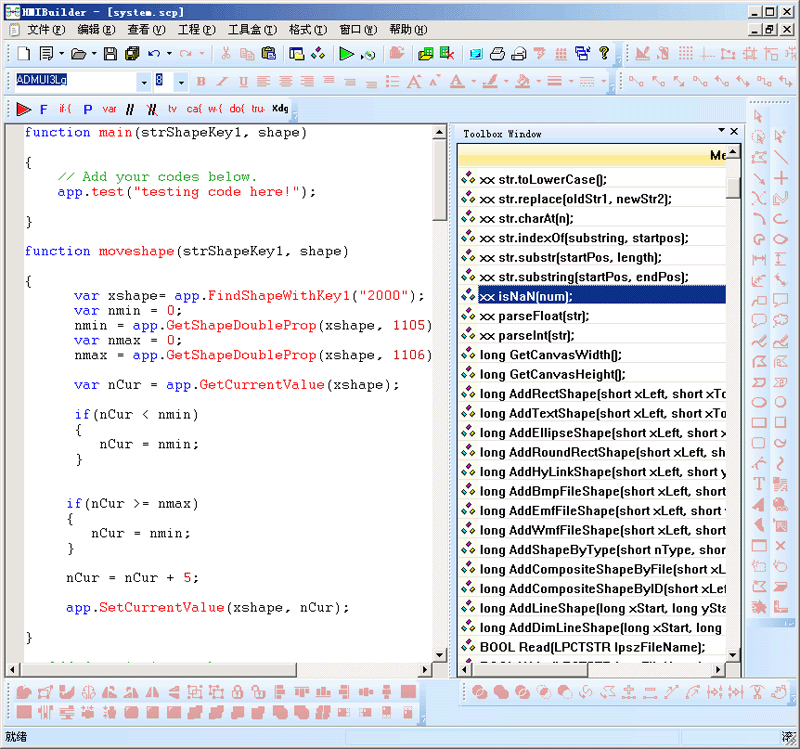
Task: Close the Toolbox Window panel
Action: (734, 132)
